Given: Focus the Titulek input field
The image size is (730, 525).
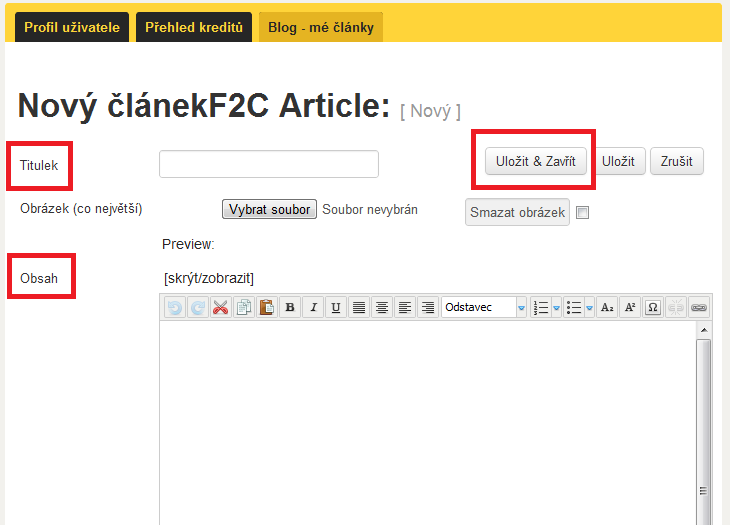Looking at the screenshot, I should [269, 164].
